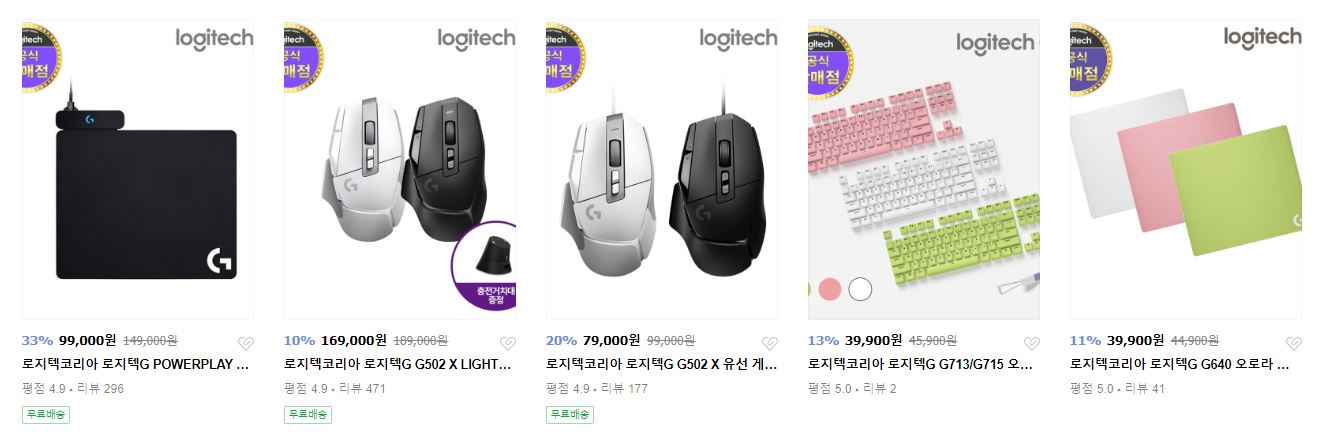Select white color swatch on keycap image
Screen dimensions: 1322x441
pyautogui.click(x=860, y=290)
